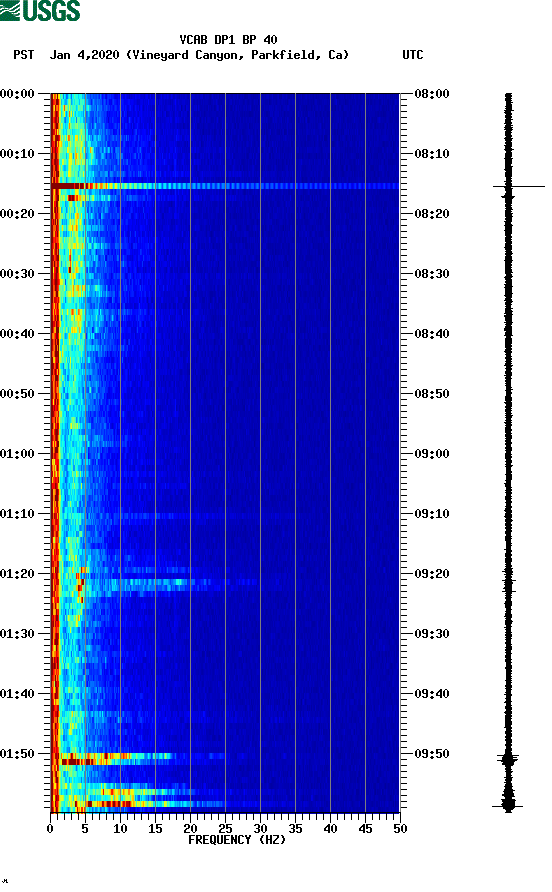Click the 'FREQUENCY (HZ)' axis title
The width and height of the screenshot is (552, 892).
click(x=237, y=840)
